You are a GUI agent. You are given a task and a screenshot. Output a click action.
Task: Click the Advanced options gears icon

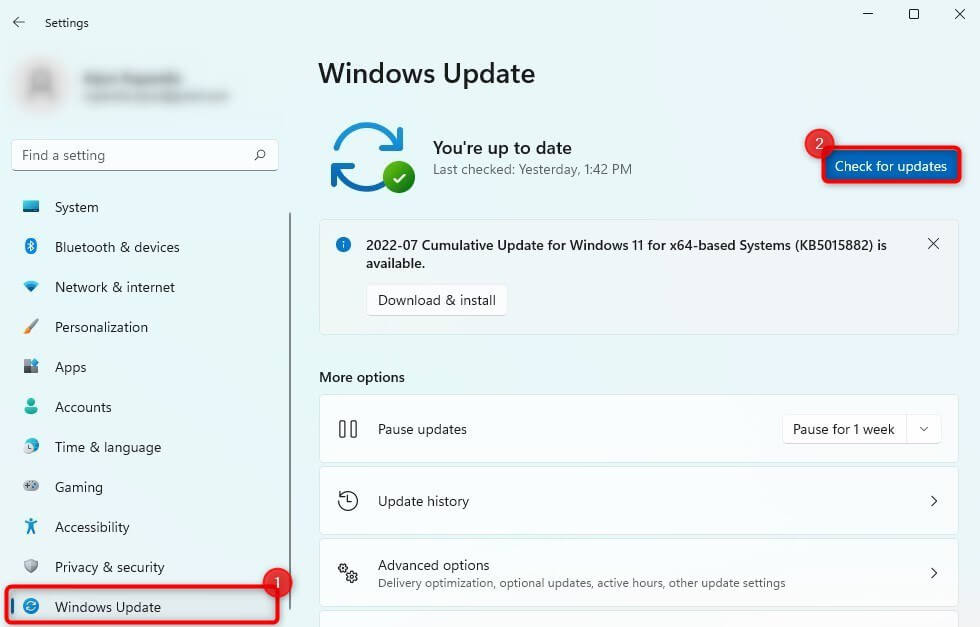pyautogui.click(x=348, y=573)
